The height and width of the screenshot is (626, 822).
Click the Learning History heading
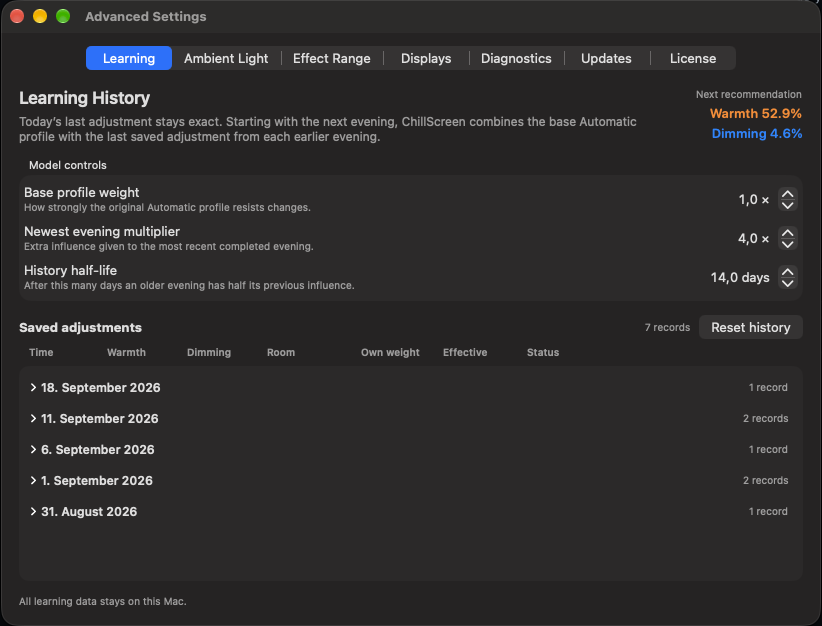pos(84,98)
